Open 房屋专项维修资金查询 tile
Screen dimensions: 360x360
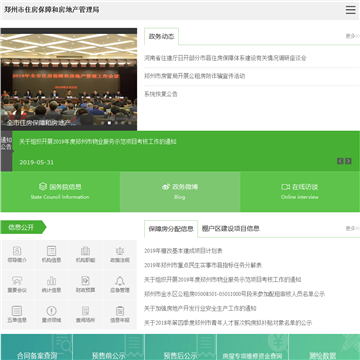(x=253, y=347)
